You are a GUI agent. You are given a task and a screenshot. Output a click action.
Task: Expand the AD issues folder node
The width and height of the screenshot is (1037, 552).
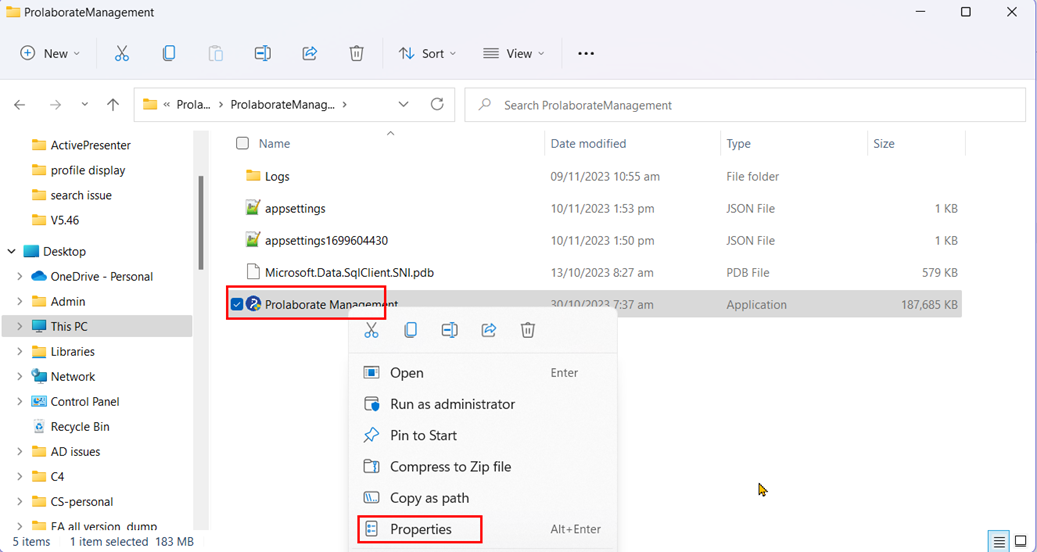[19, 452]
